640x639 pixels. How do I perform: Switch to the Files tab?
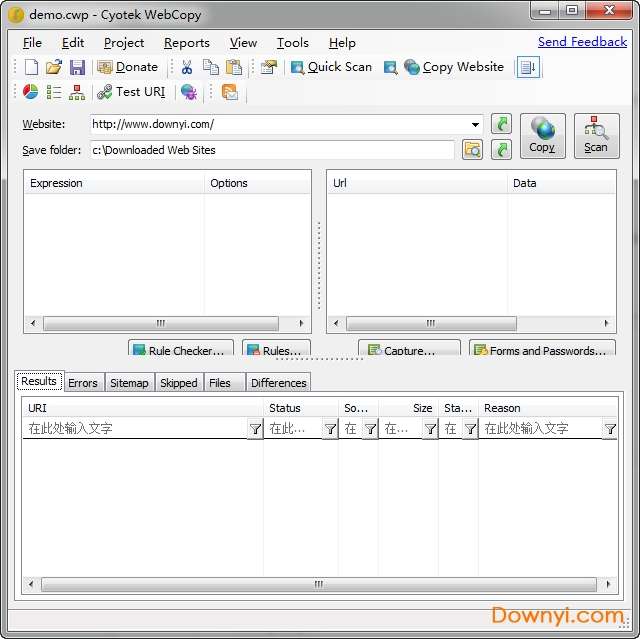[224, 383]
